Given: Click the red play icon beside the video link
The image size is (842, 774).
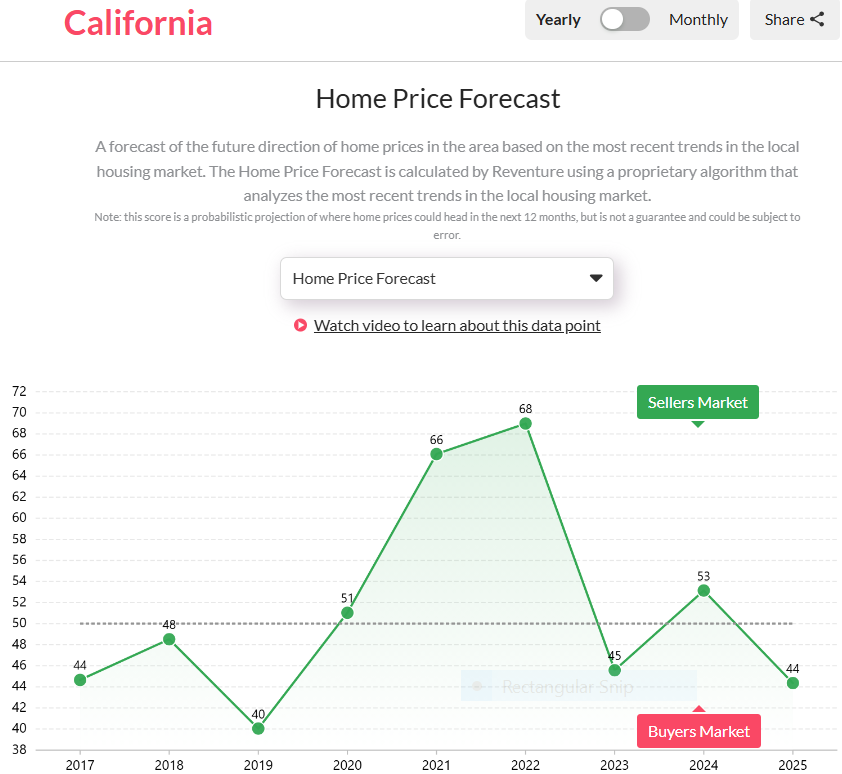Looking at the screenshot, I should click(x=300, y=325).
